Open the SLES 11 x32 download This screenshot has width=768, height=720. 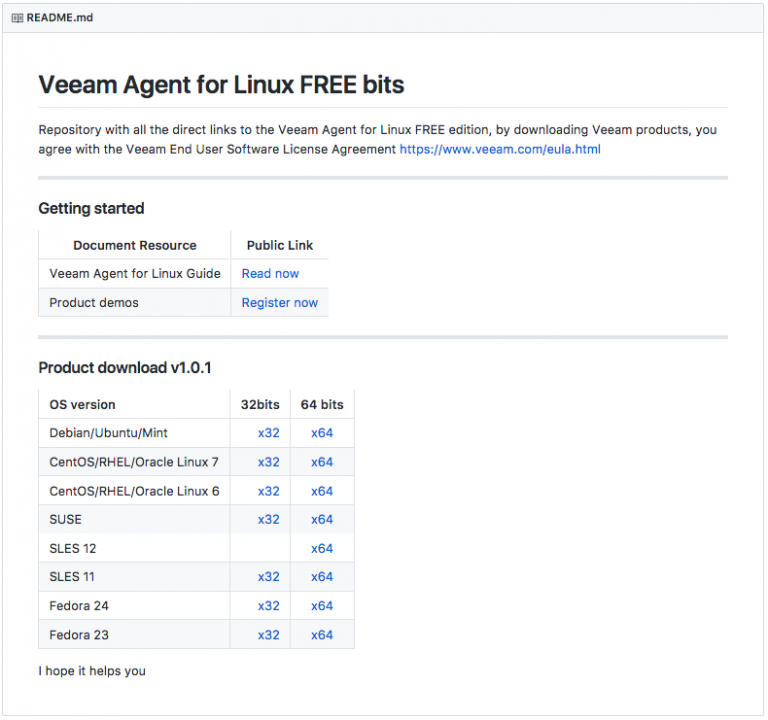(268, 576)
